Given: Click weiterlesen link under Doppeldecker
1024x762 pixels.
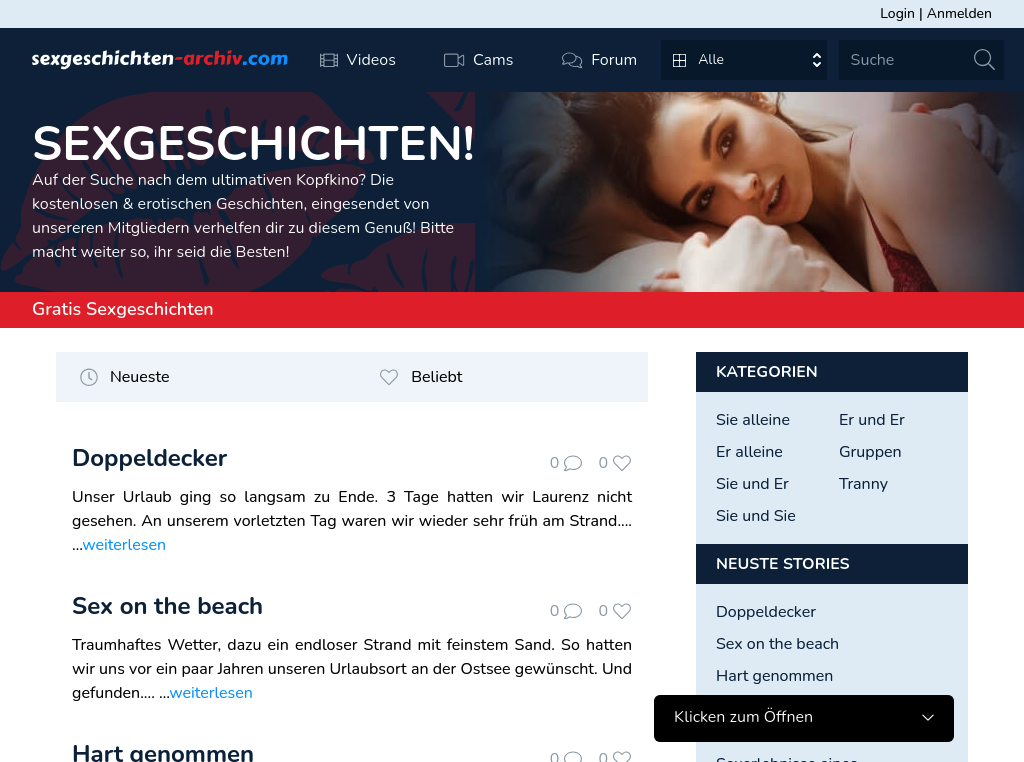Looking at the screenshot, I should coord(124,545).
